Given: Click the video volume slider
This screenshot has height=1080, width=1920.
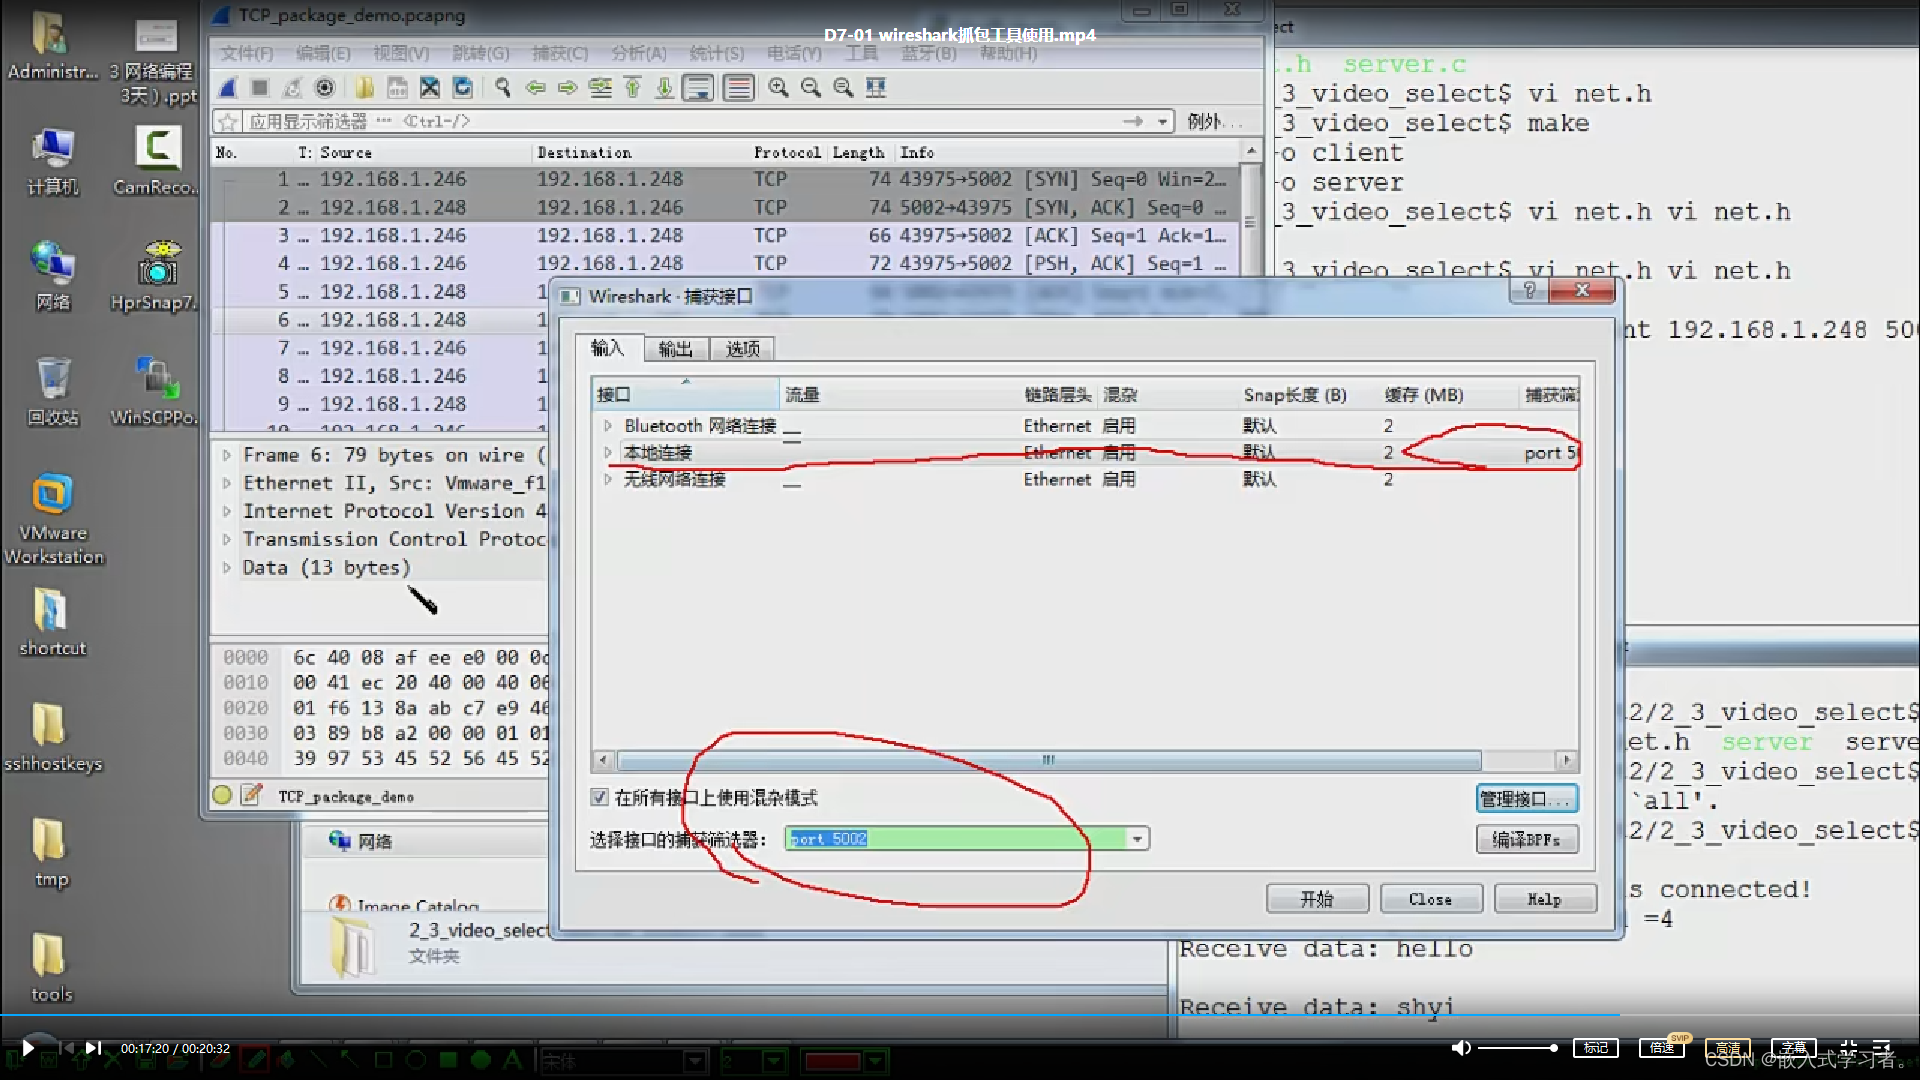Looking at the screenshot, I should (x=1516, y=1048).
